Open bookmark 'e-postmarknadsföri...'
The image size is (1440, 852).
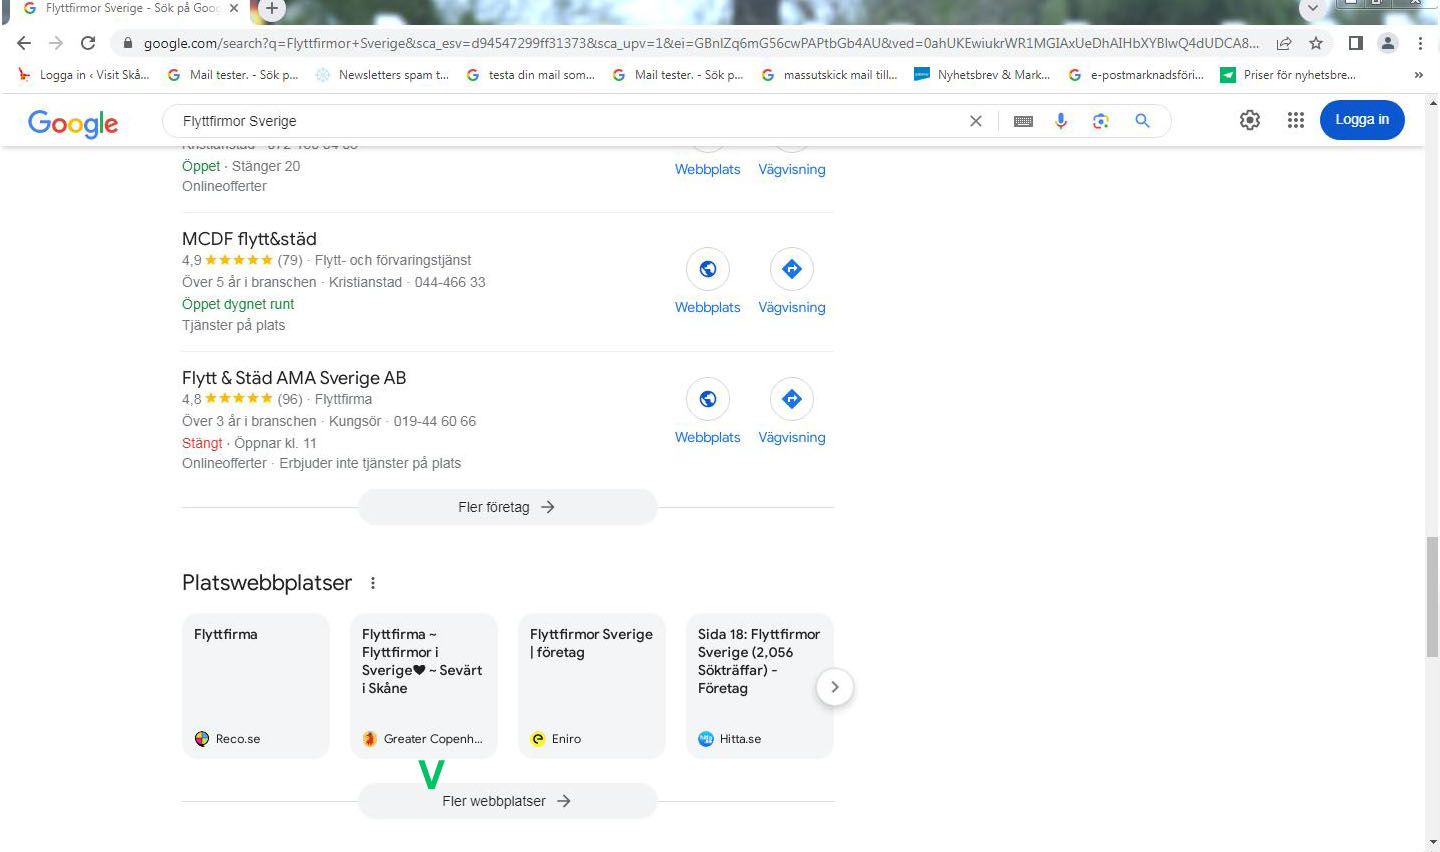click(1136, 75)
